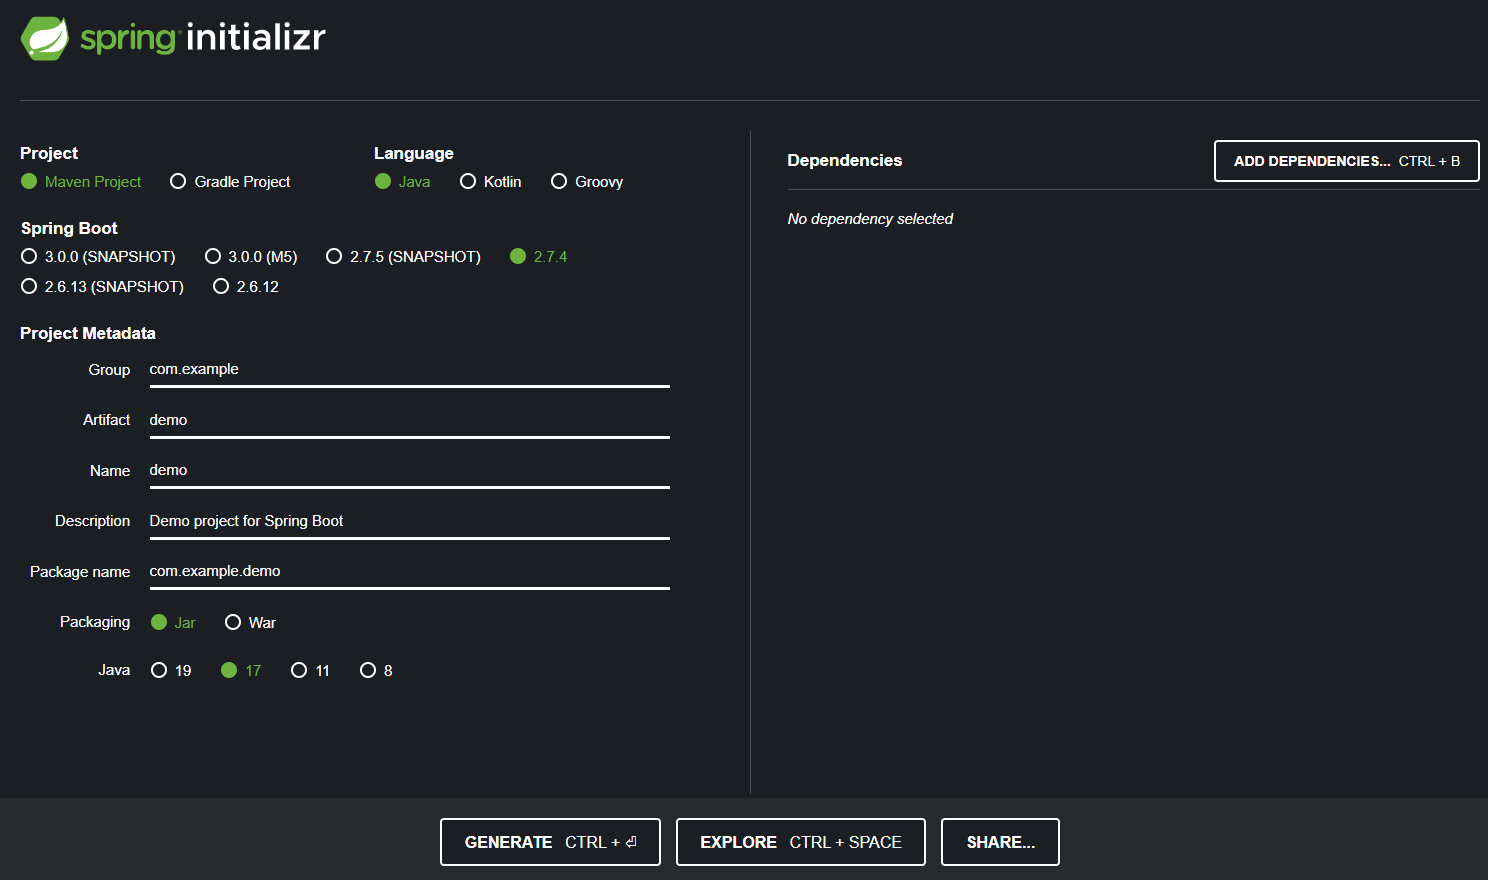The height and width of the screenshot is (880, 1488).
Task: Click the Spring Boot section heading
Action: (x=69, y=228)
